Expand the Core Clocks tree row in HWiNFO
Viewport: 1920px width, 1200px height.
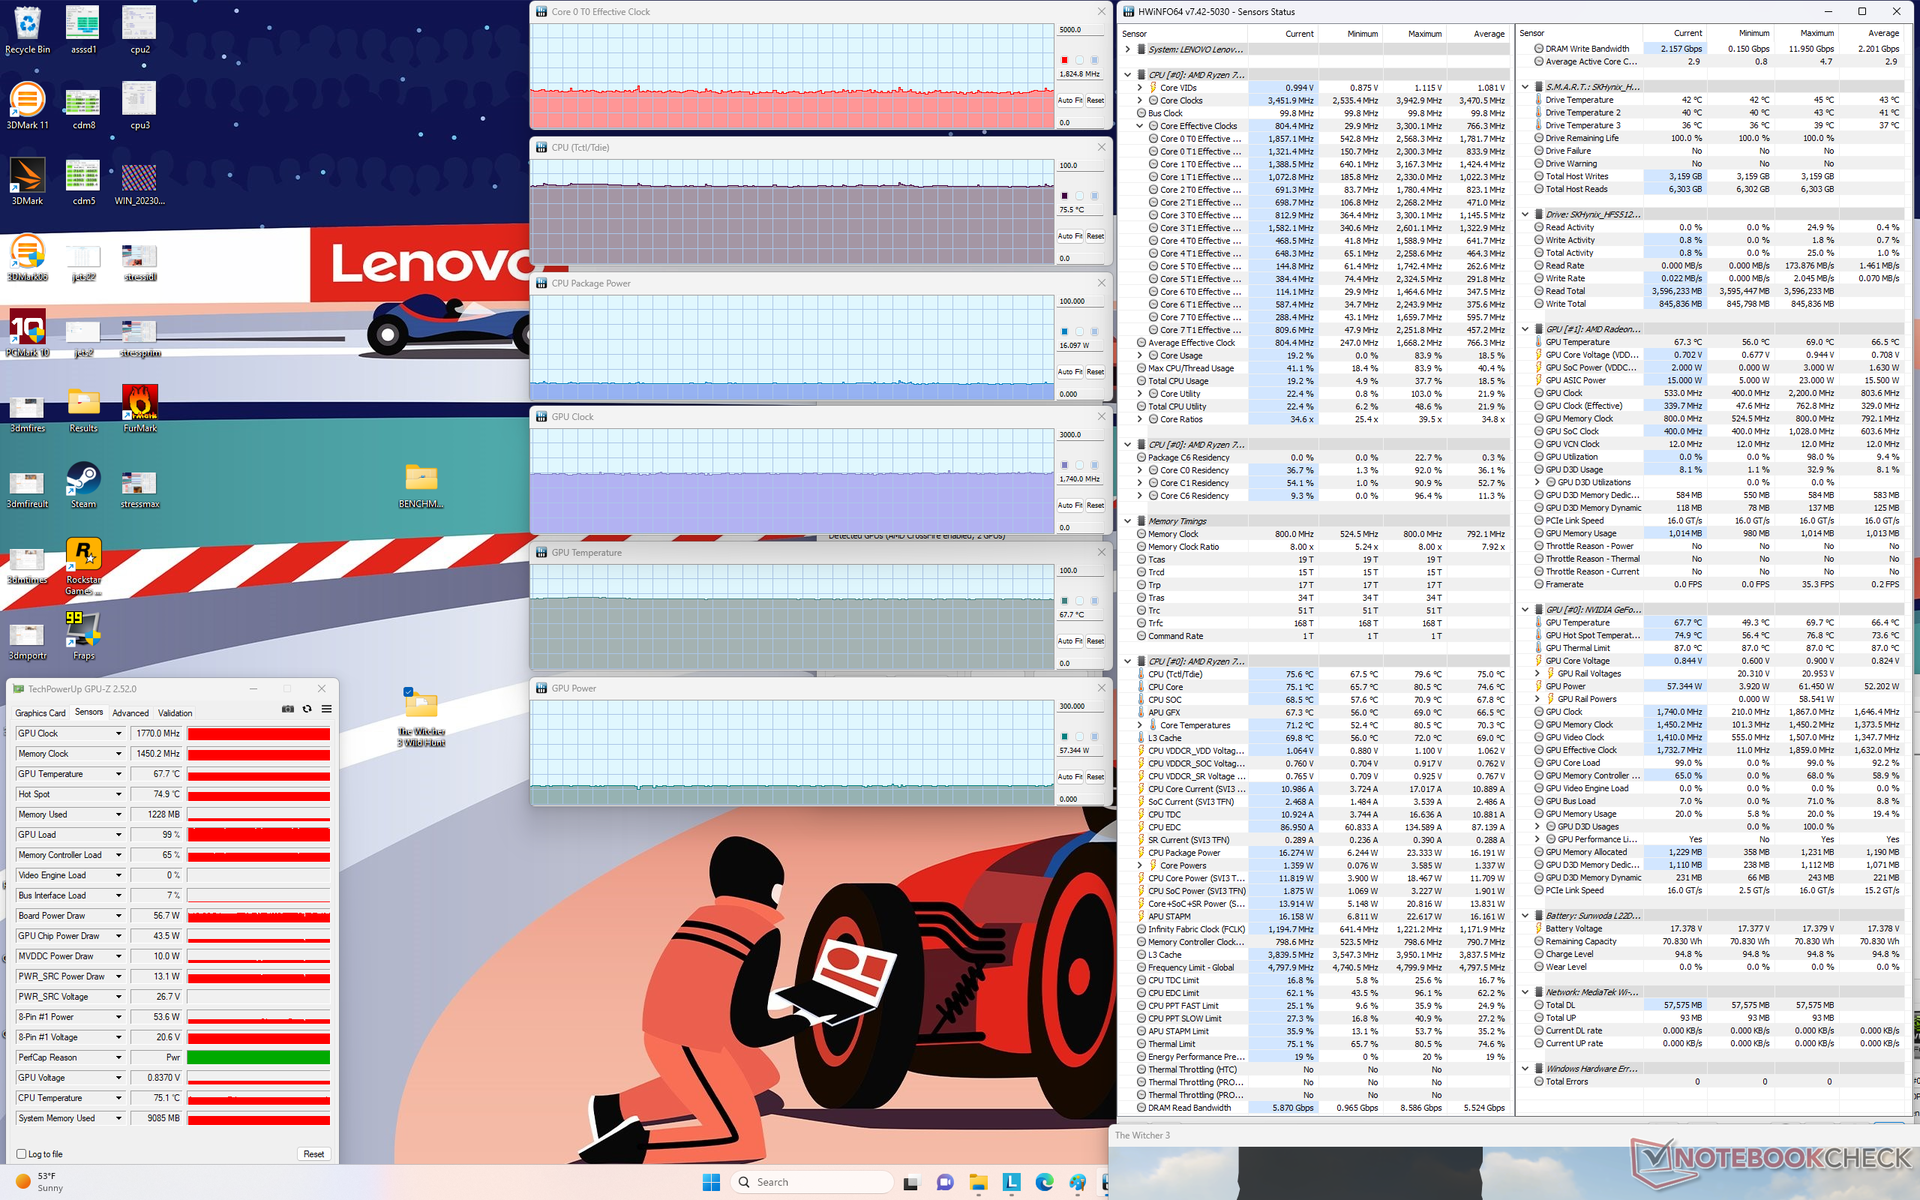[x=1140, y=101]
